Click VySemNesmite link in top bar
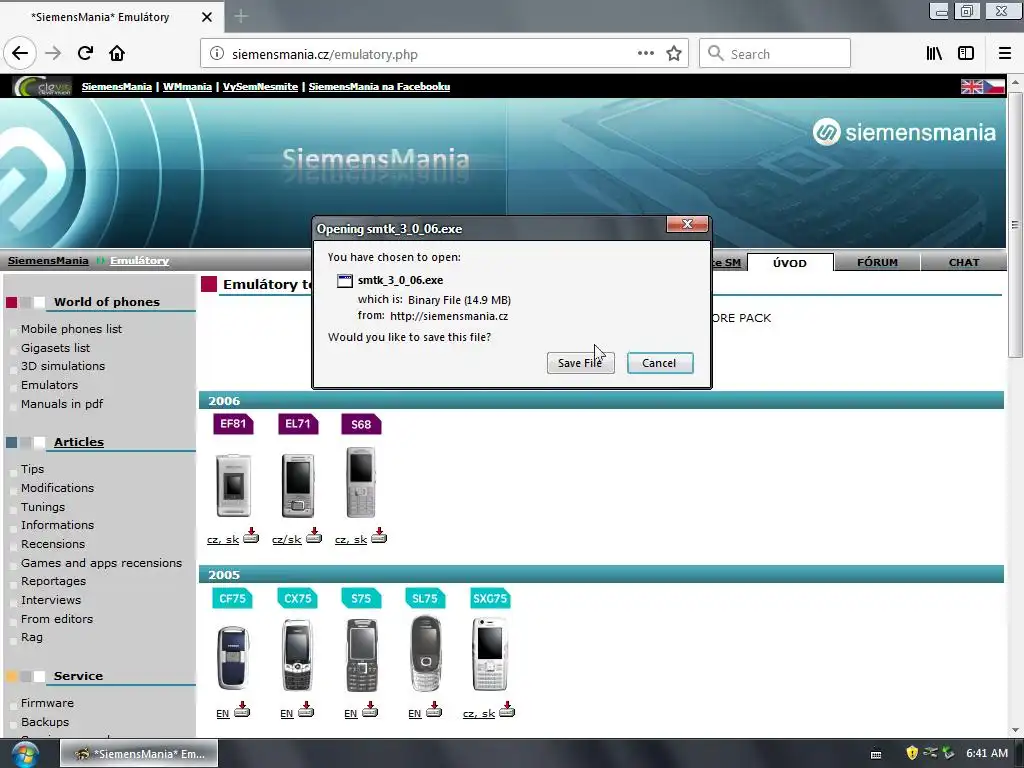Image resolution: width=1024 pixels, height=768 pixels. point(260,86)
